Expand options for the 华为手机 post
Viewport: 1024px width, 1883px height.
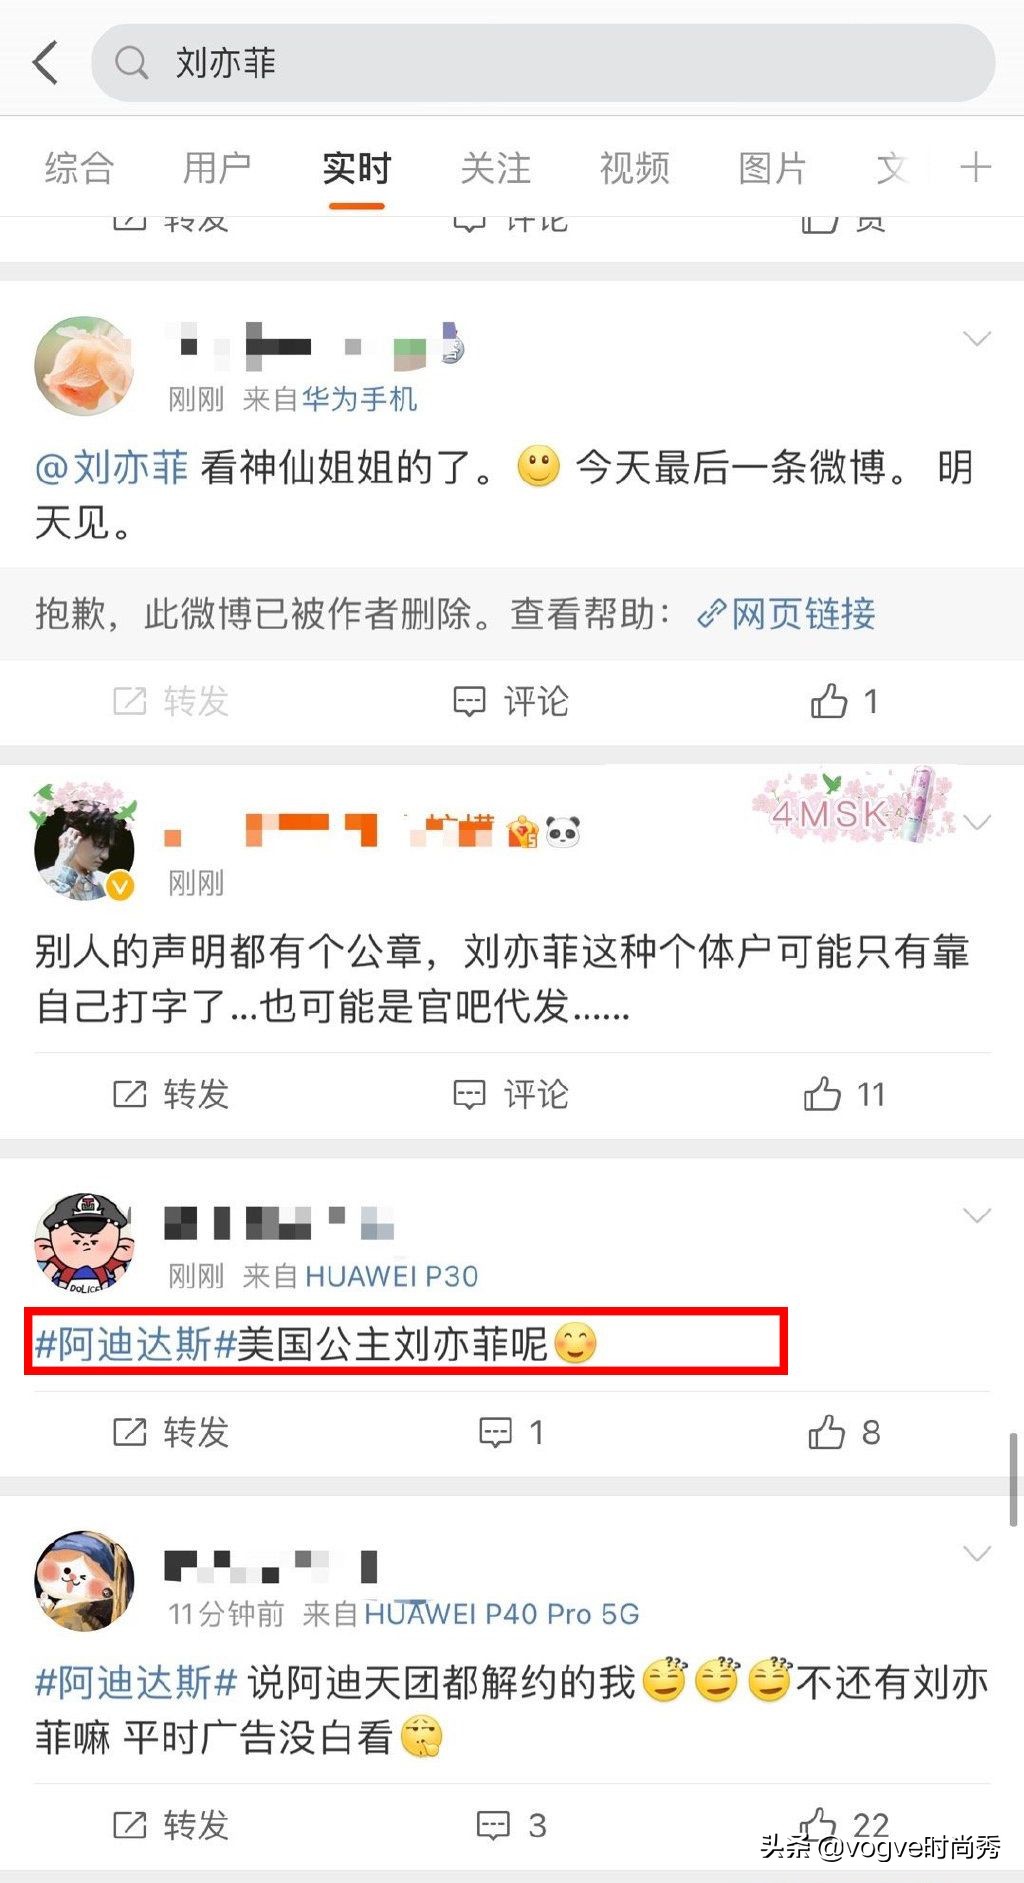976,339
